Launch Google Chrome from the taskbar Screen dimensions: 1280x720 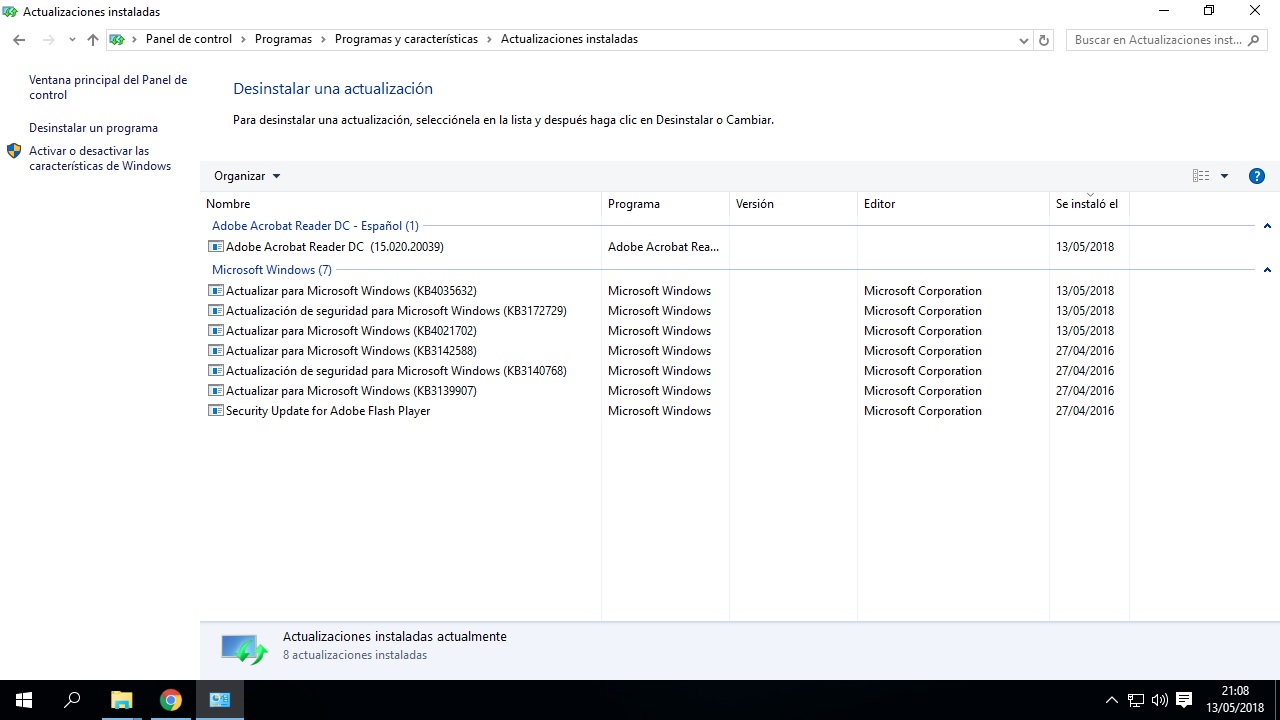(170, 700)
